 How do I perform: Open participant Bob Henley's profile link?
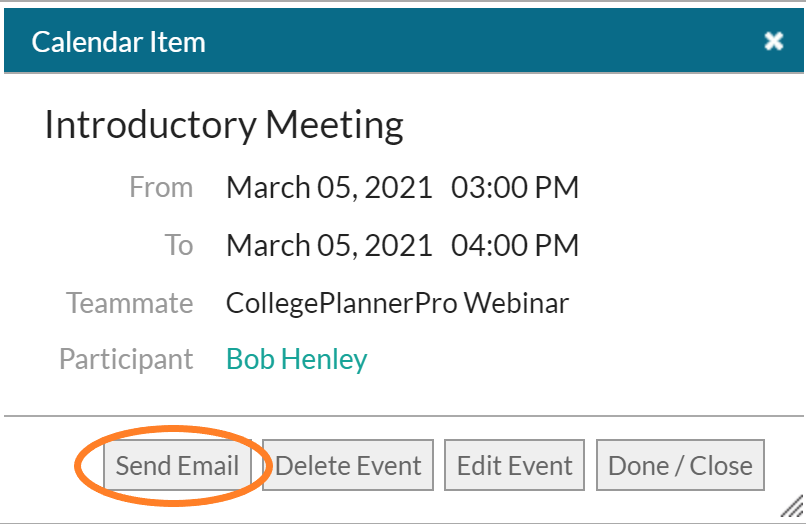(297, 359)
